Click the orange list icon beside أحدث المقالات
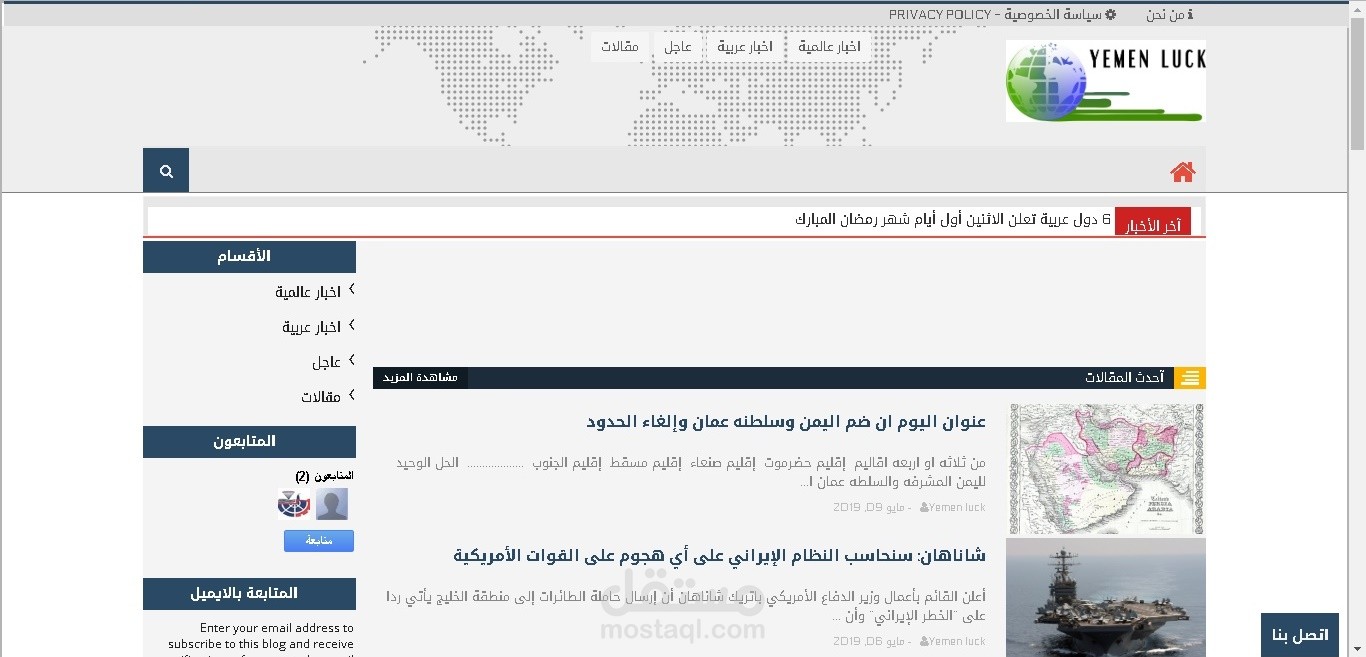 [x=1189, y=378]
